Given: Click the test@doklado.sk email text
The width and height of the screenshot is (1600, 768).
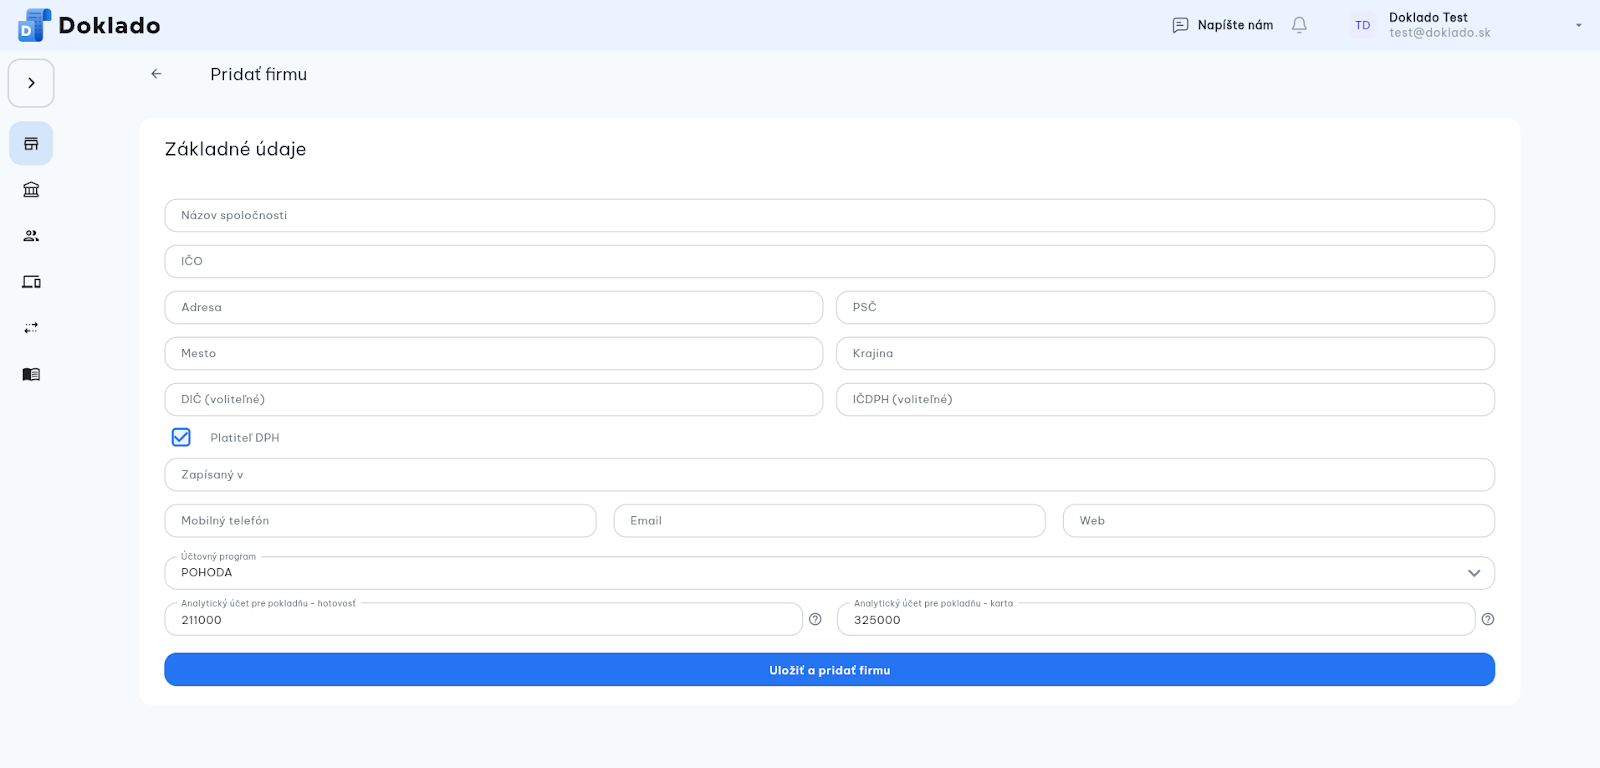Looking at the screenshot, I should [x=1439, y=33].
